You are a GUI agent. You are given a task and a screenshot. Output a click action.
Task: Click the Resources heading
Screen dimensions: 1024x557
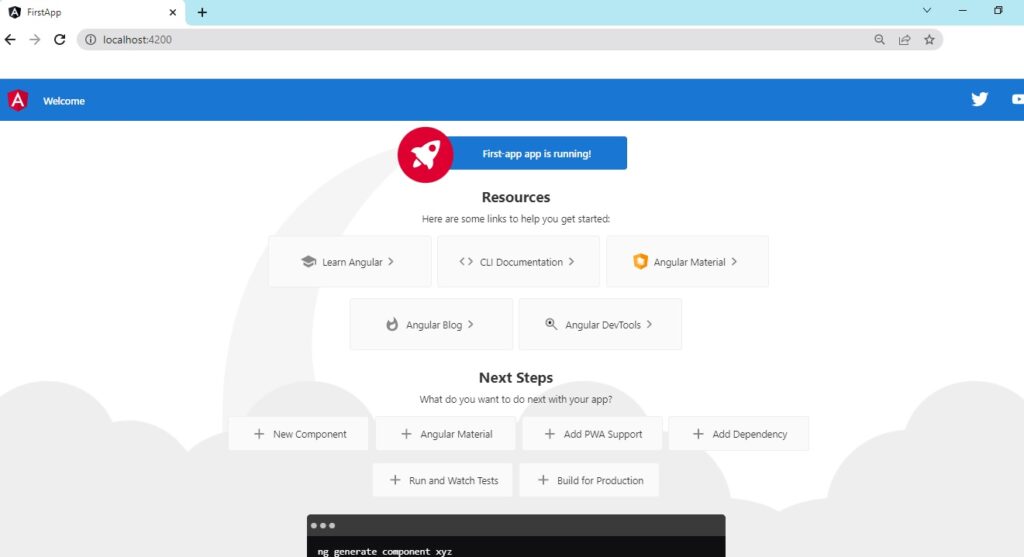coord(516,197)
